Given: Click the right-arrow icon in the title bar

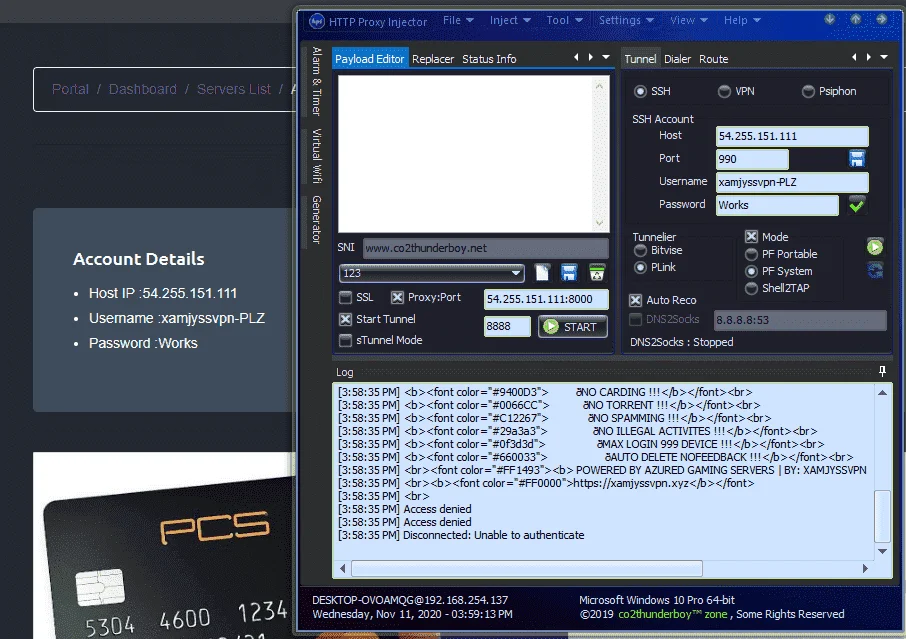Looking at the screenshot, I should click(x=881, y=19).
